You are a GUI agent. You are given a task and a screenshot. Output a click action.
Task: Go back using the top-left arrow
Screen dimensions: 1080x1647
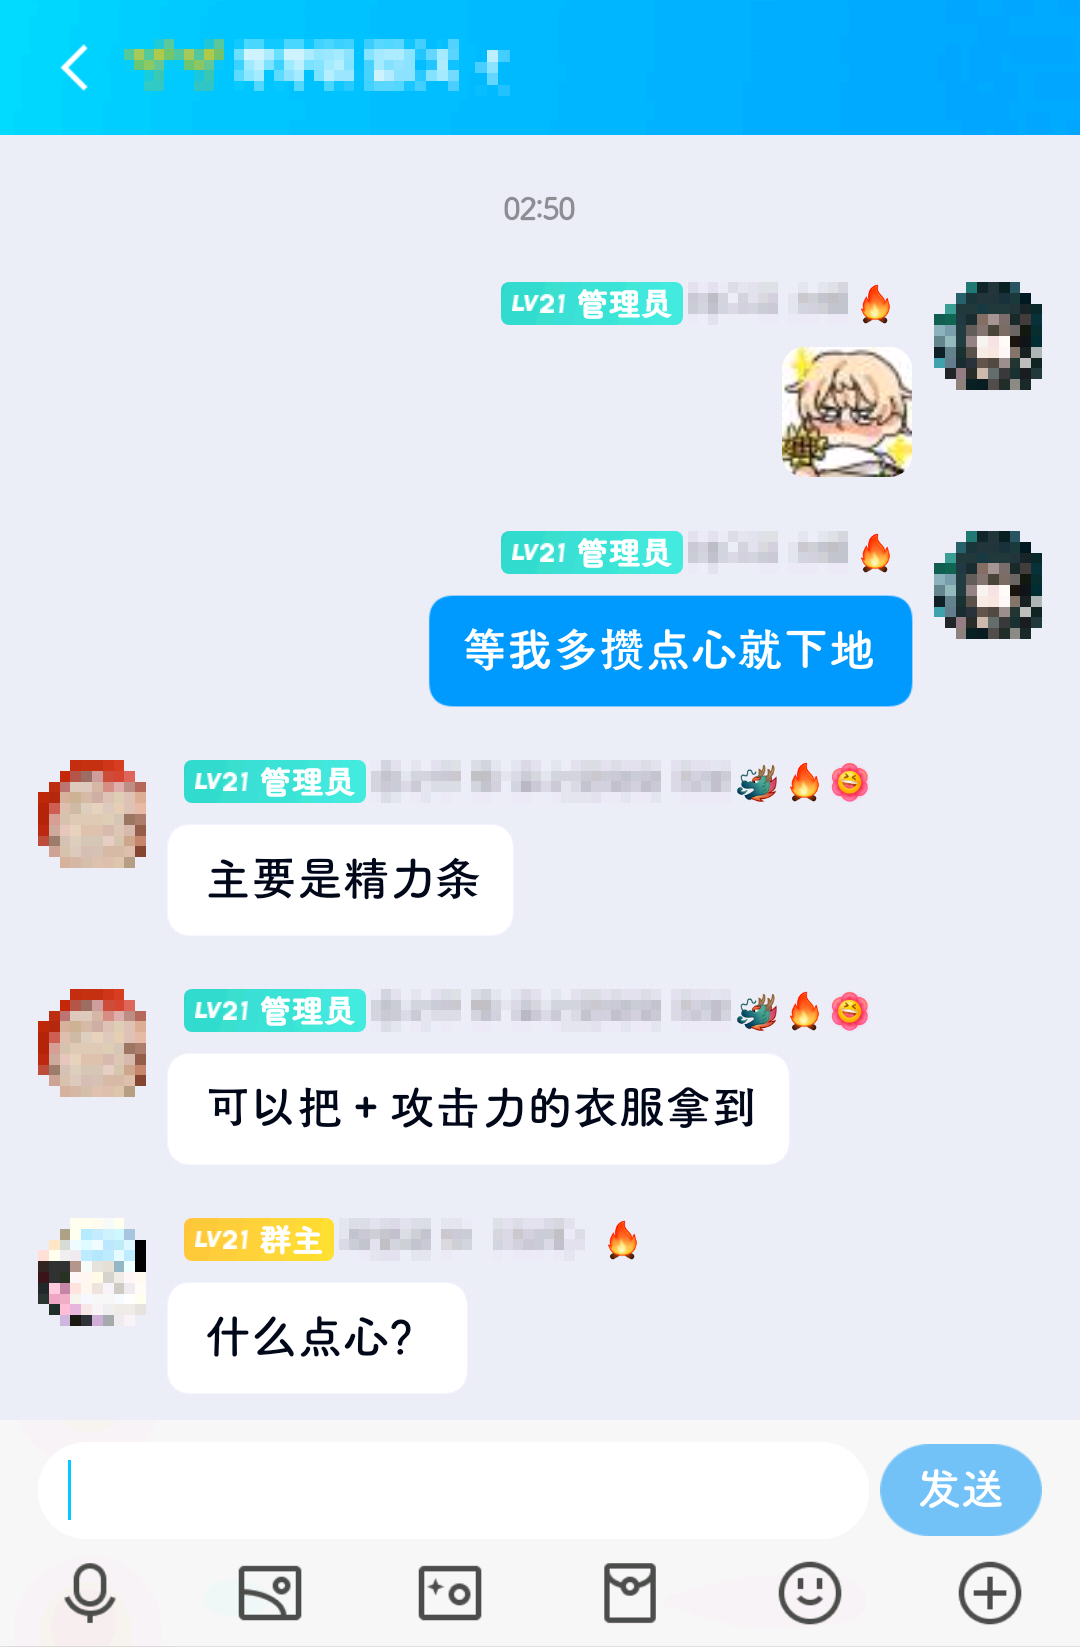pyautogui.click(x=75, y=67)
